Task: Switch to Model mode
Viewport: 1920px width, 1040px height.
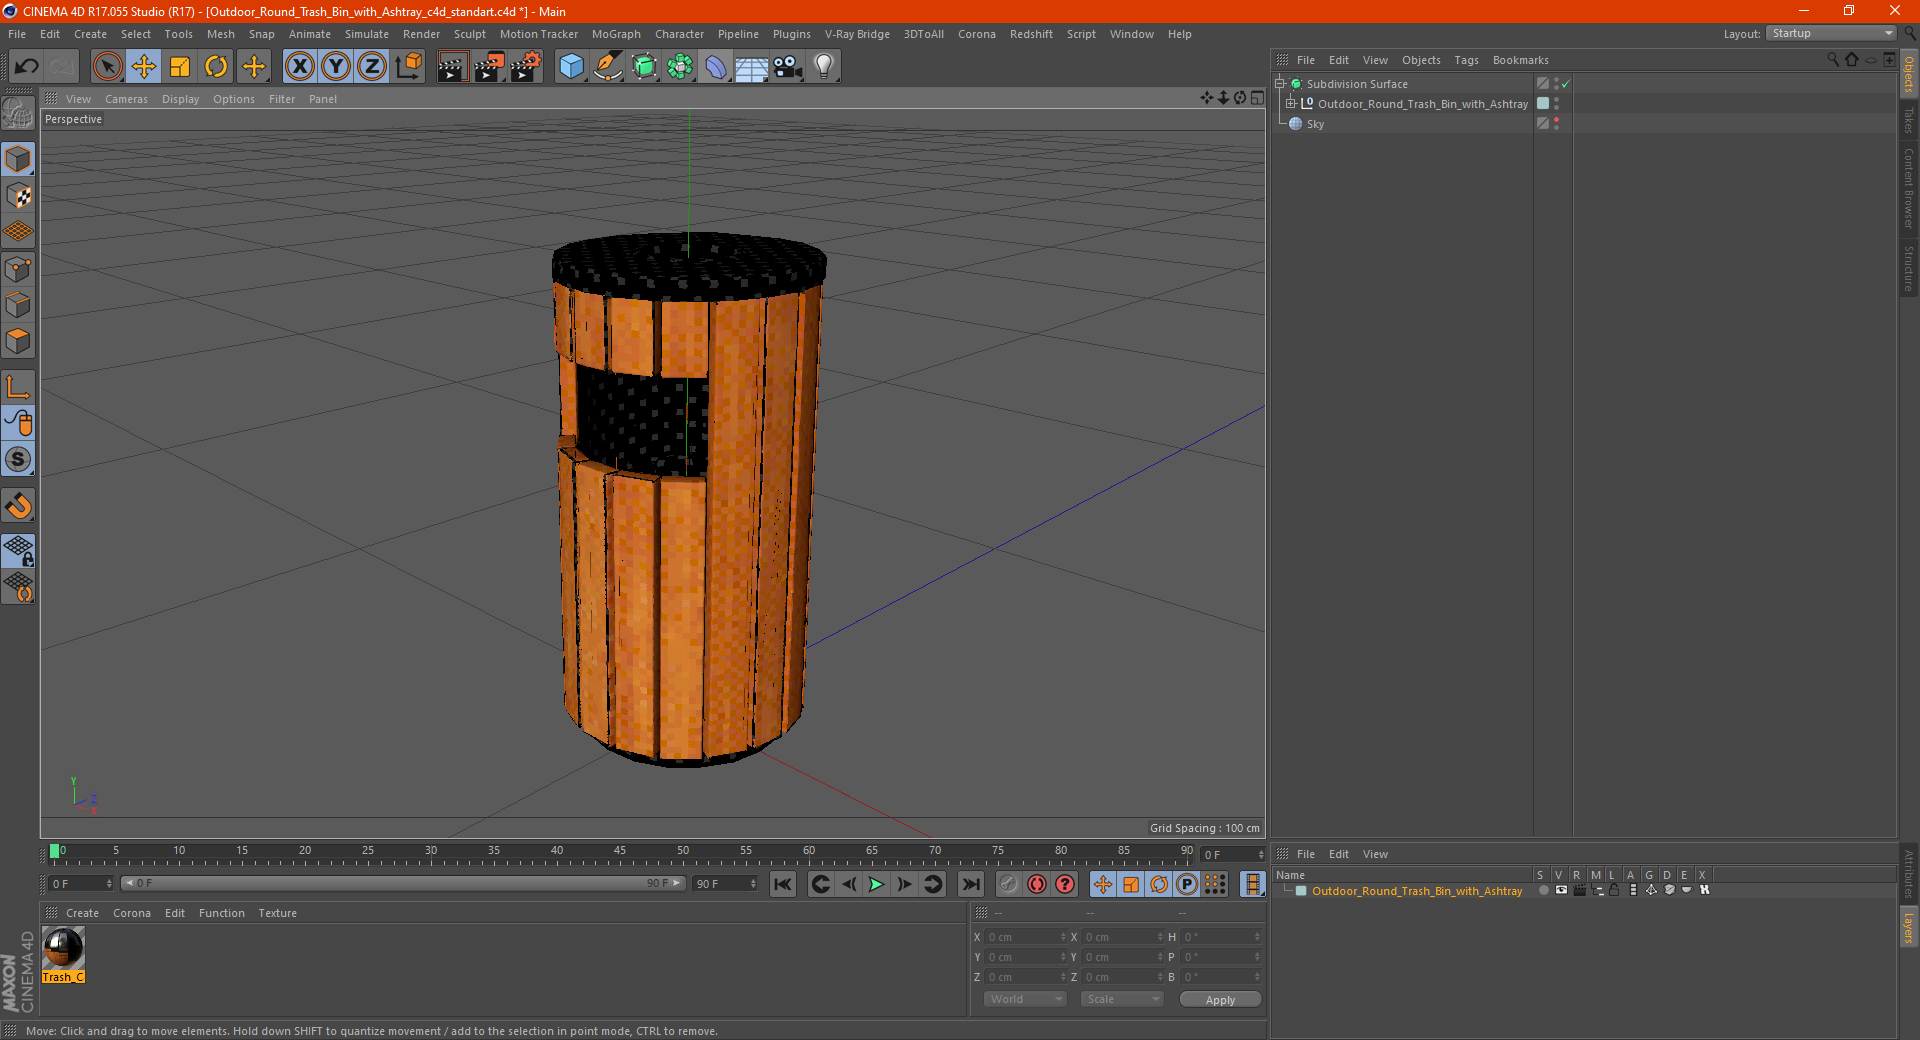Action: (x=18, y=160)
